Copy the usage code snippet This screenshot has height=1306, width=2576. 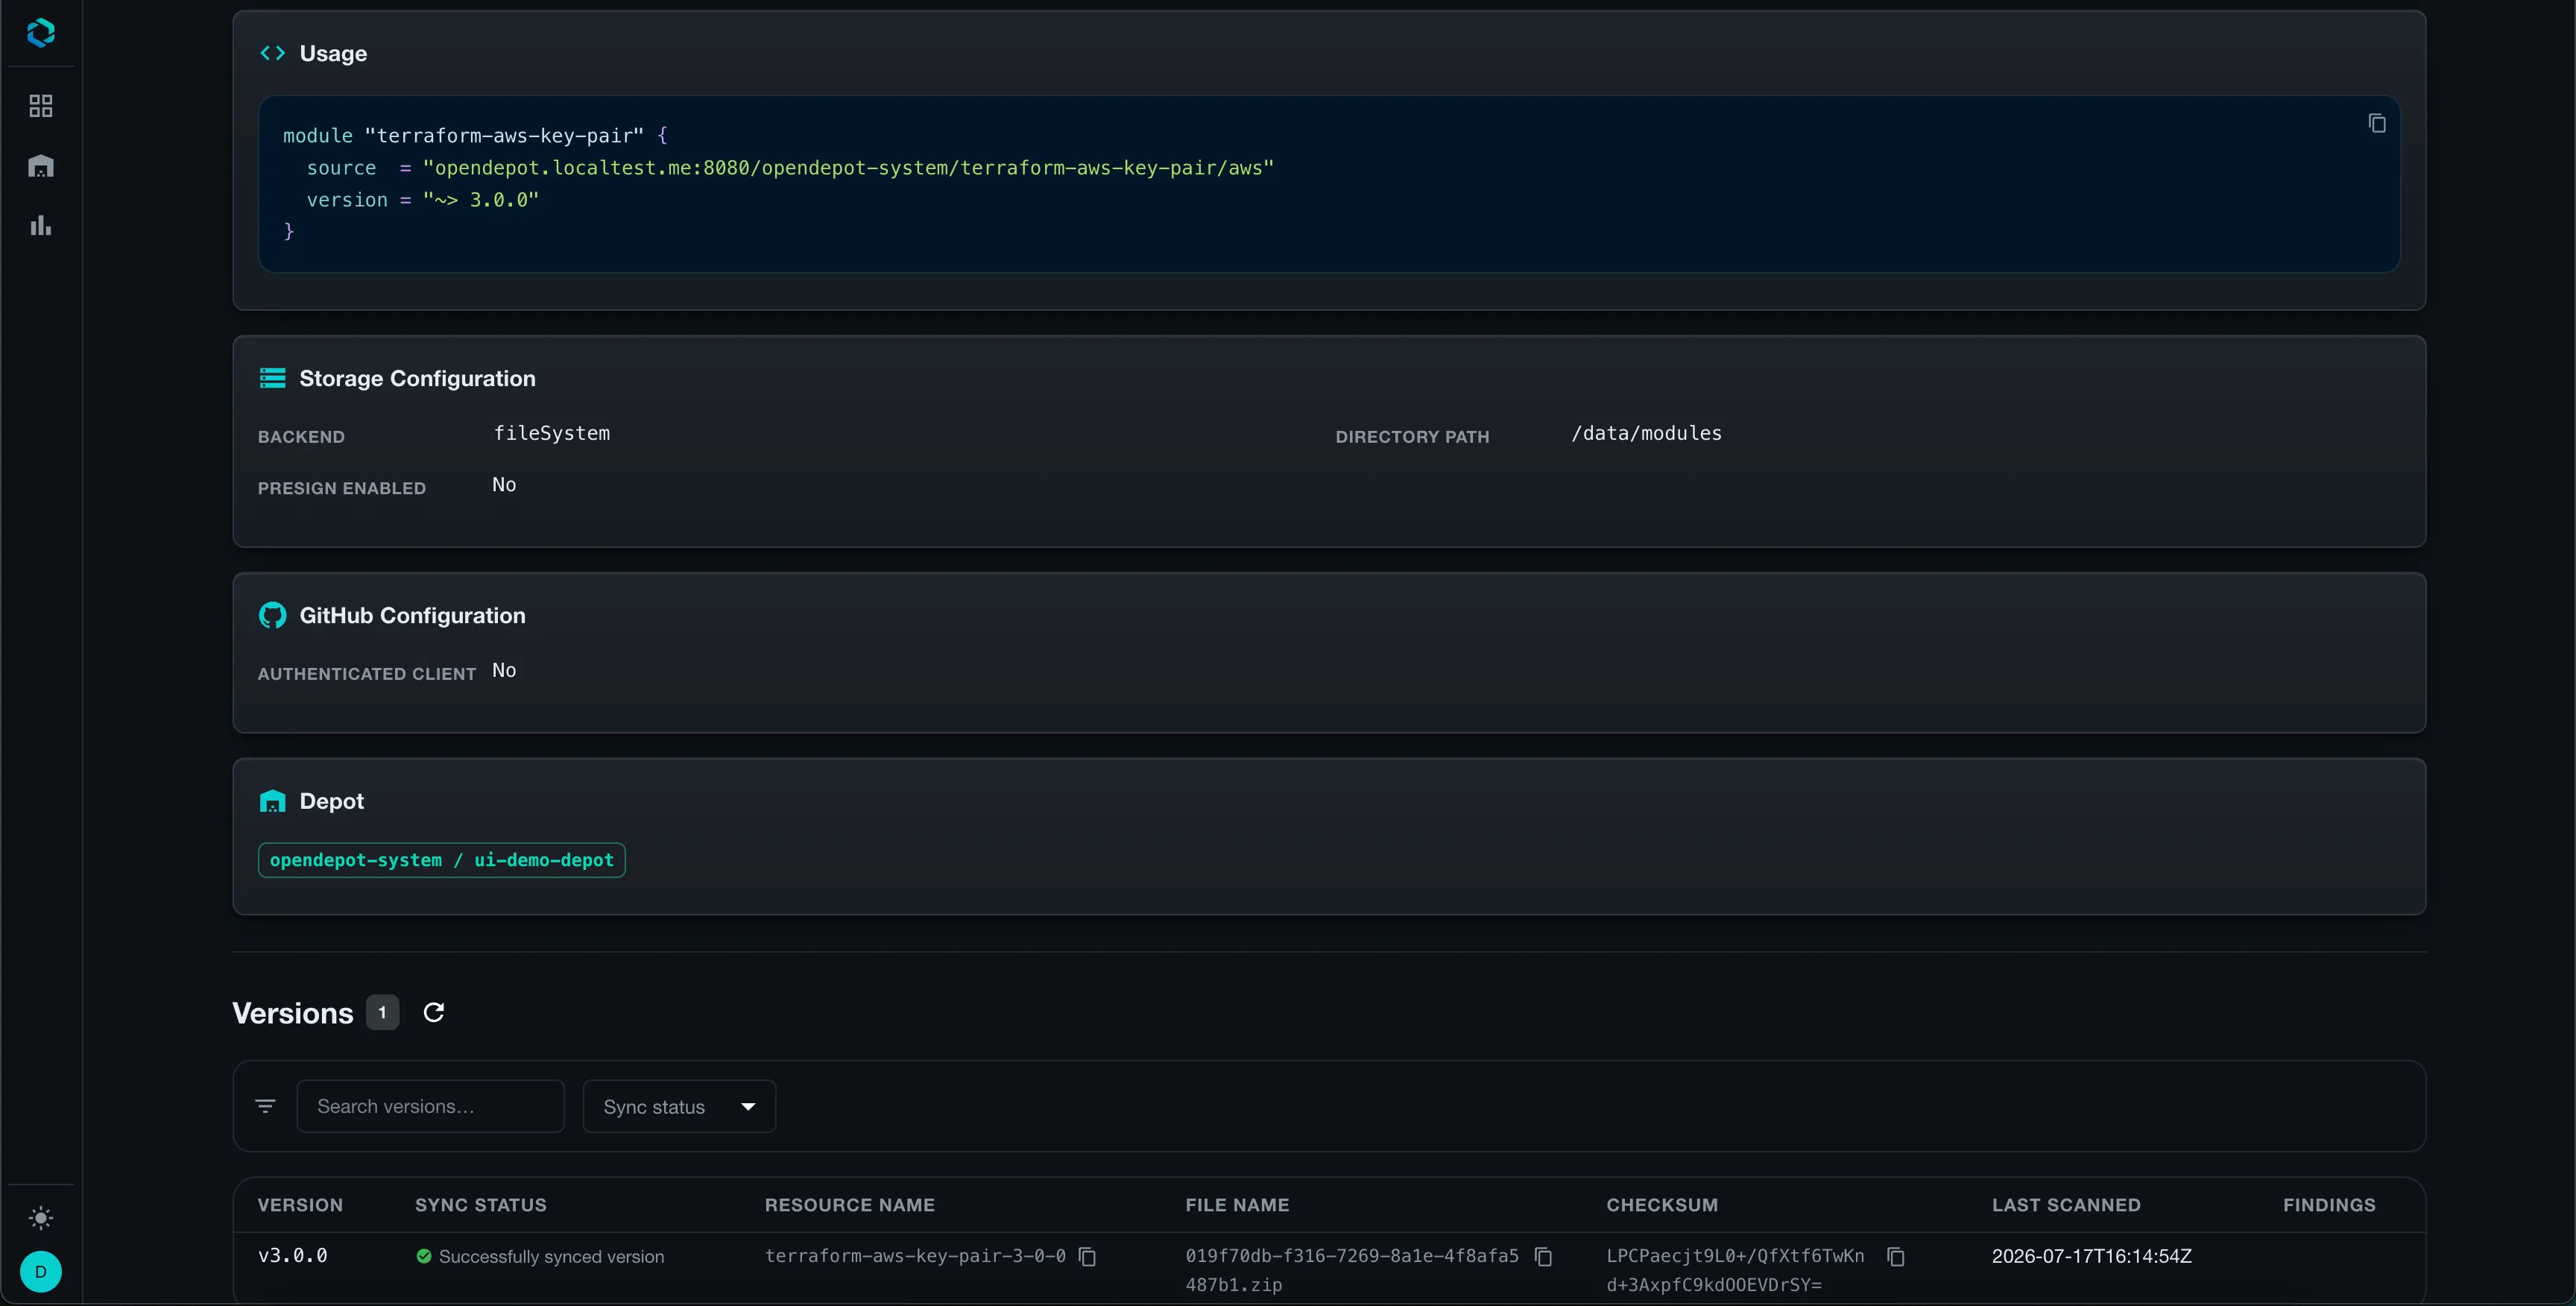coord(2377,123)
